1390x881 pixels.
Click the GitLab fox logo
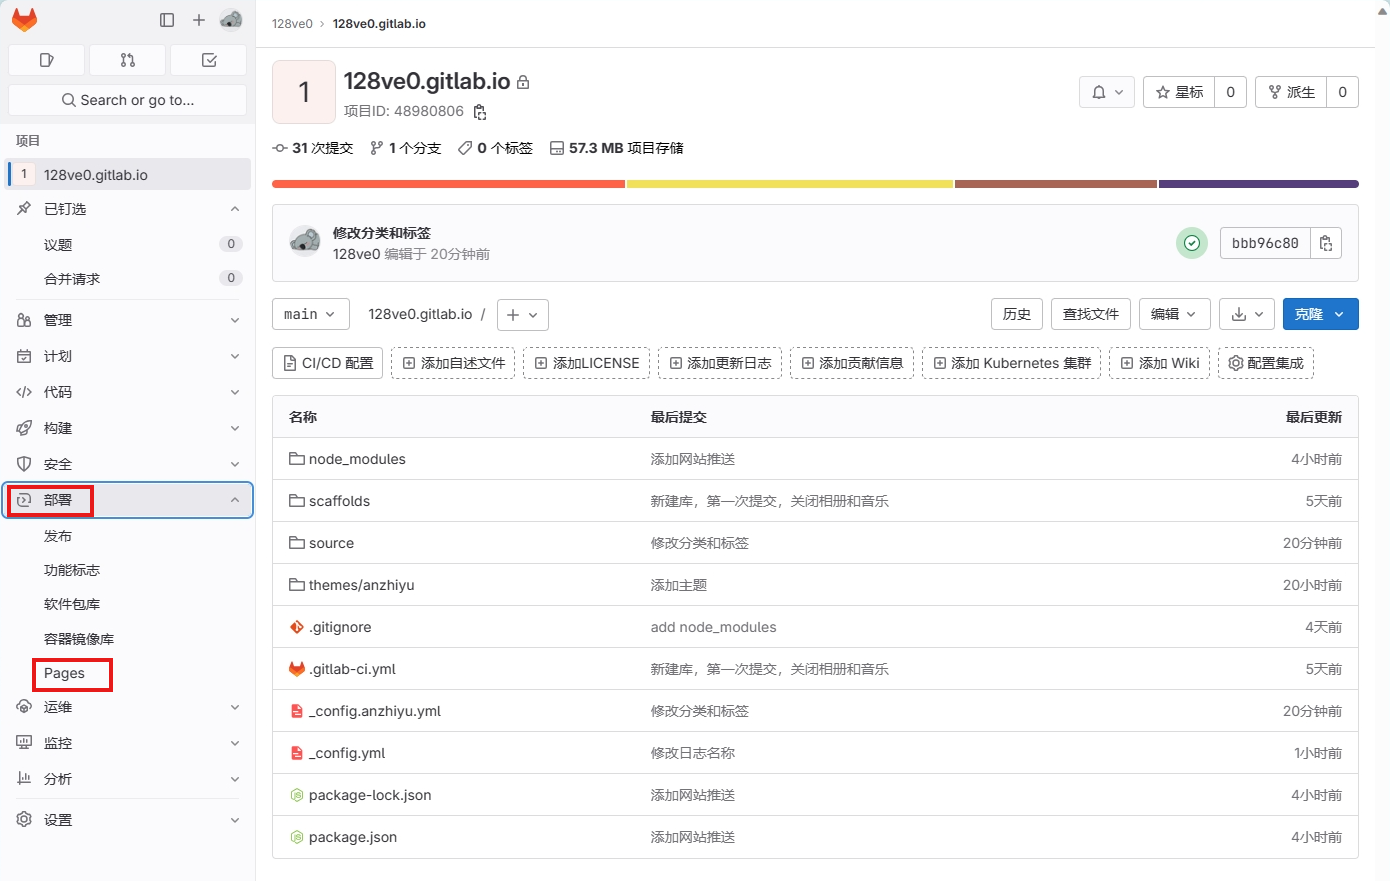[x=24, y=20]
